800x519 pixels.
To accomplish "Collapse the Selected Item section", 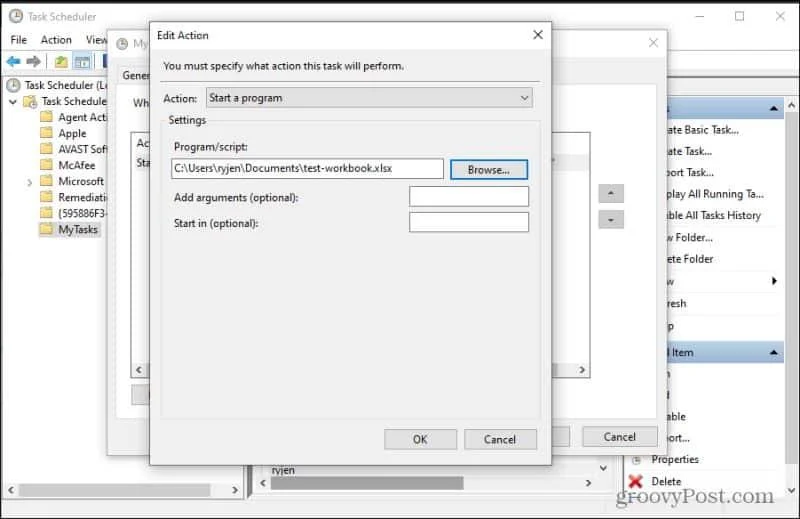I will coord(773,352).
